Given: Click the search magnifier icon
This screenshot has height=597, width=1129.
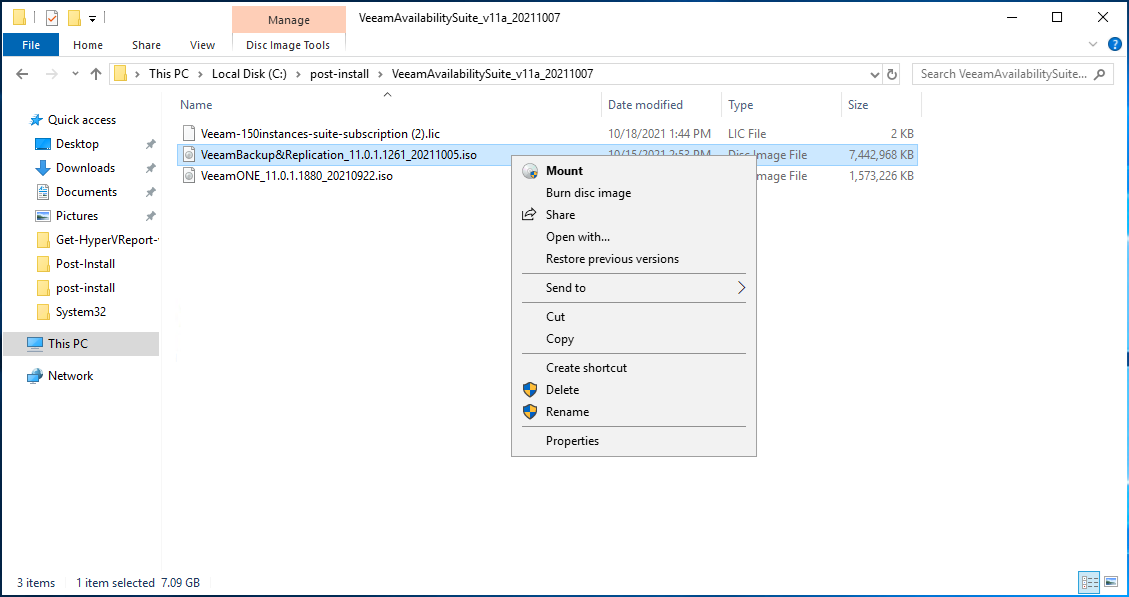Looking at the screenshot, I should (1099, 73).
